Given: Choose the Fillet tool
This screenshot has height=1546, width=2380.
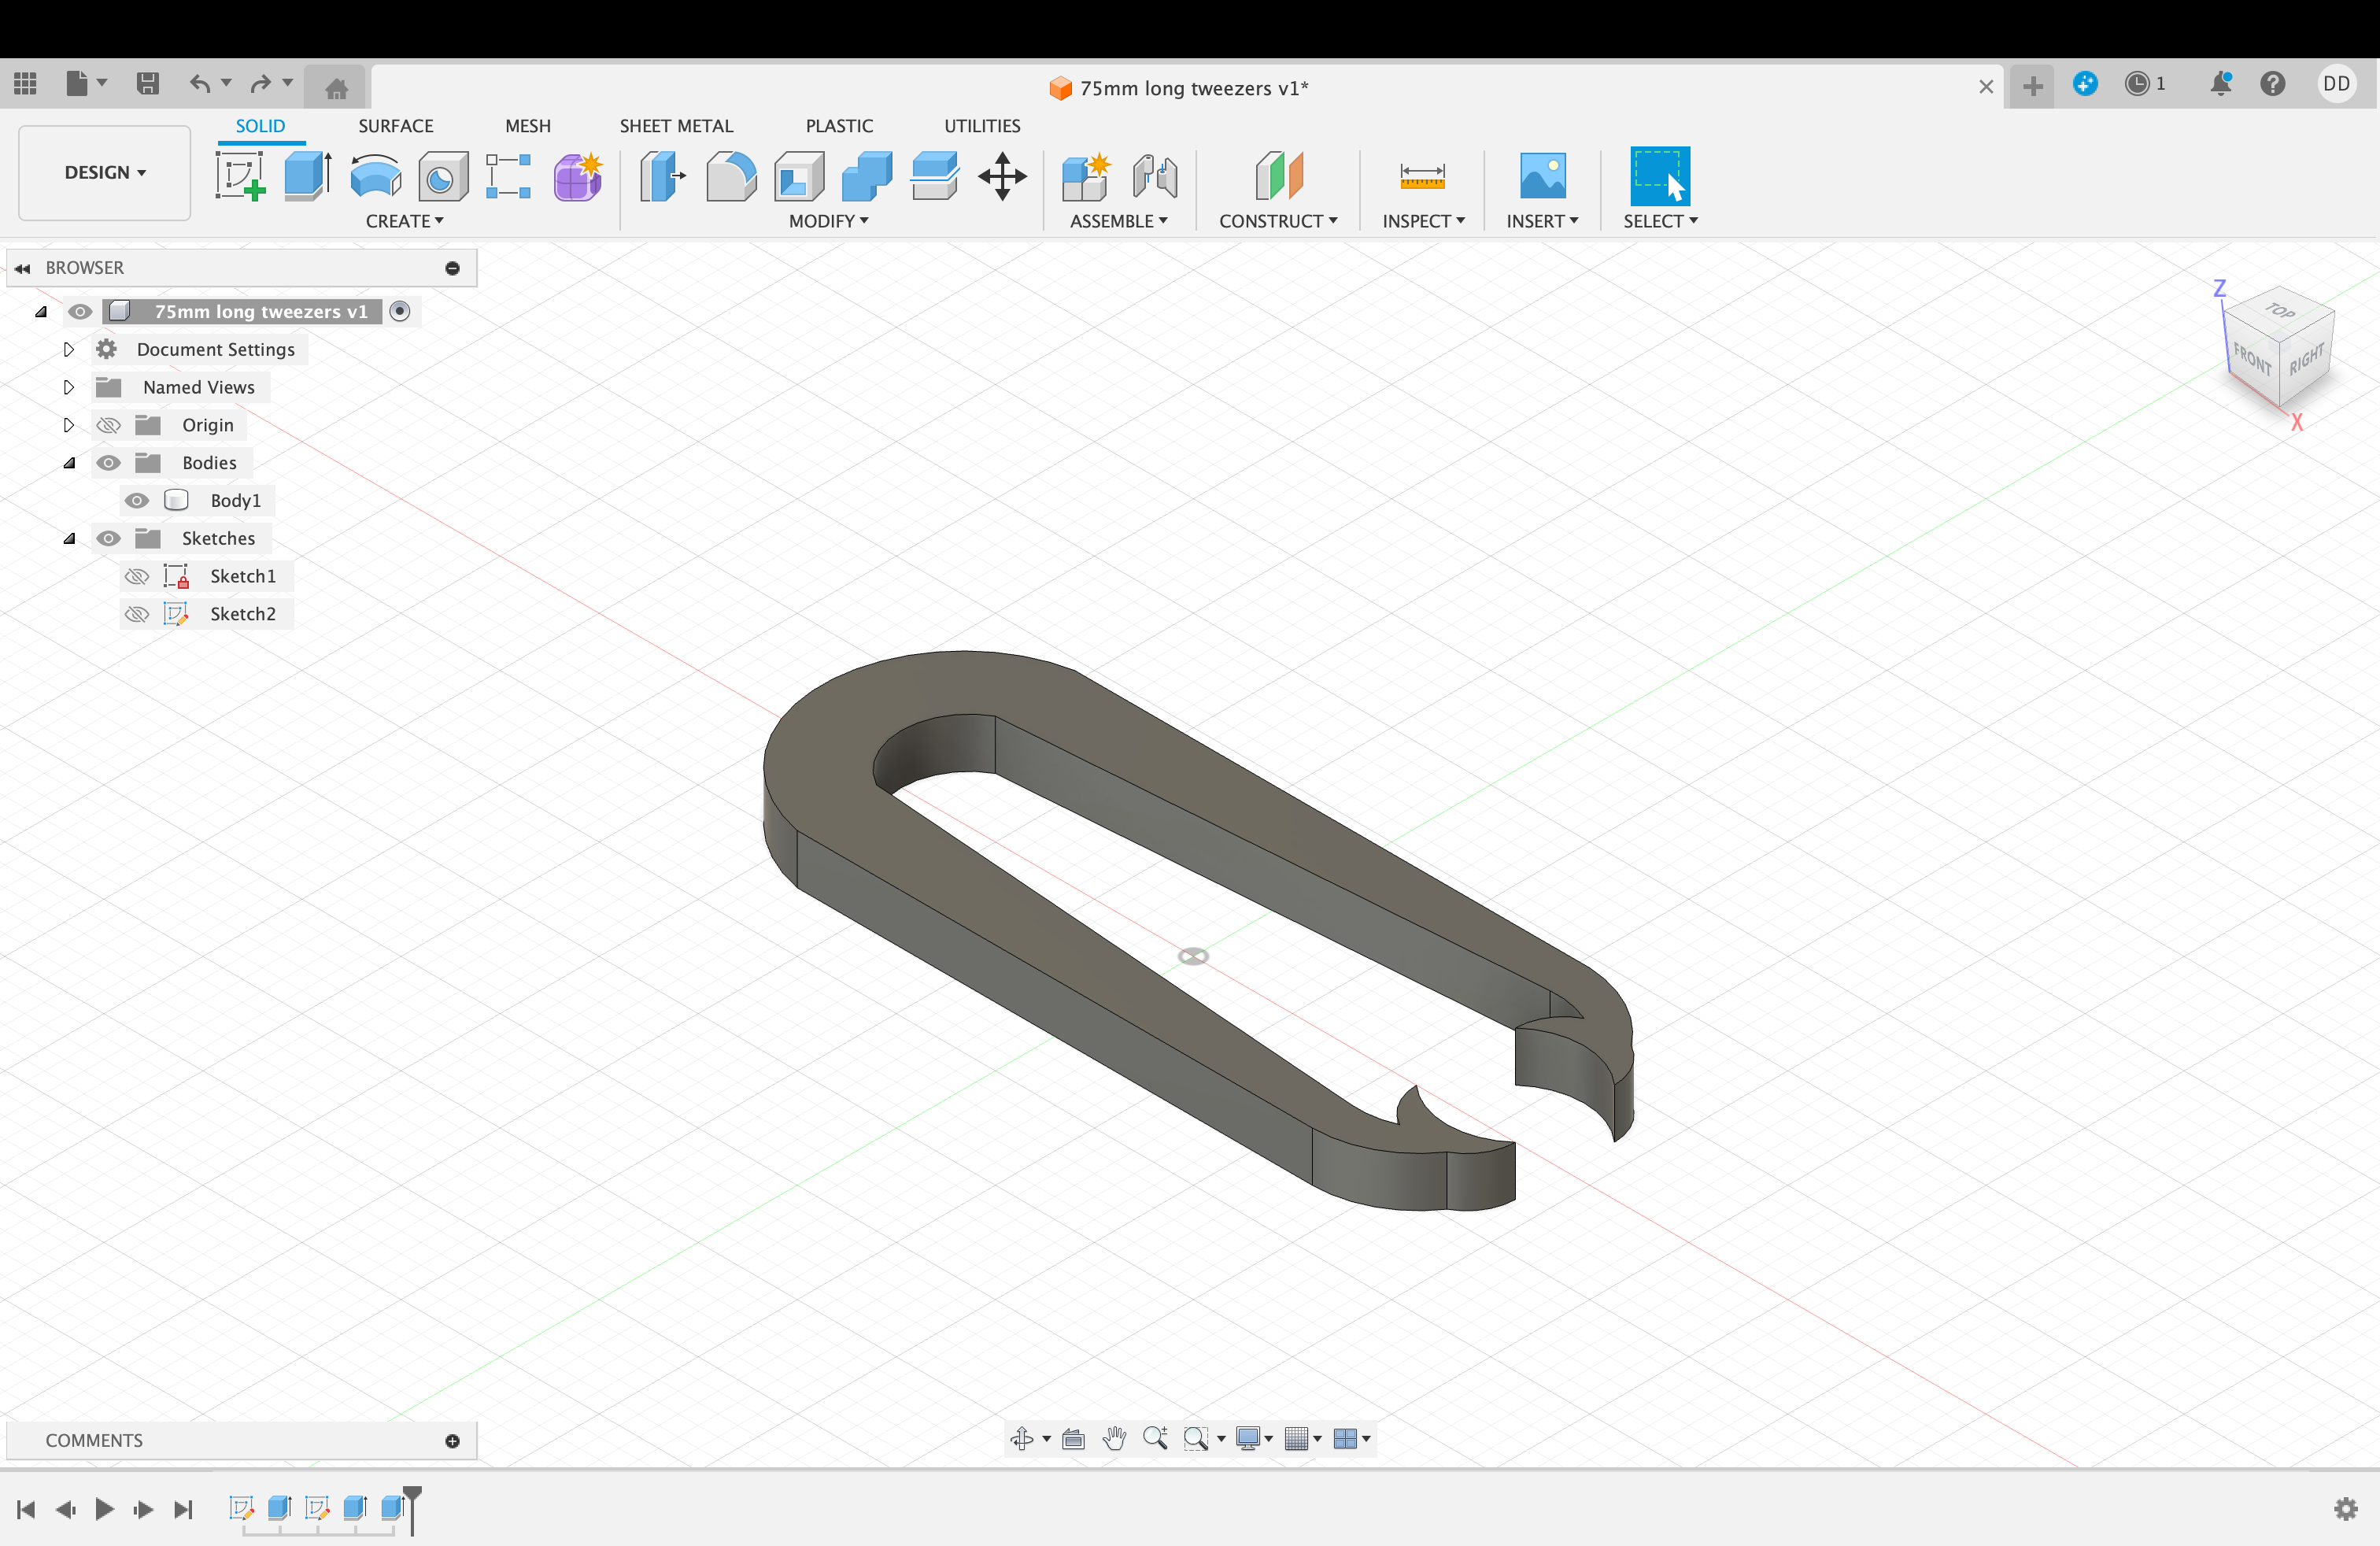Looking at the screenshot, I should [x=731, y=176].
